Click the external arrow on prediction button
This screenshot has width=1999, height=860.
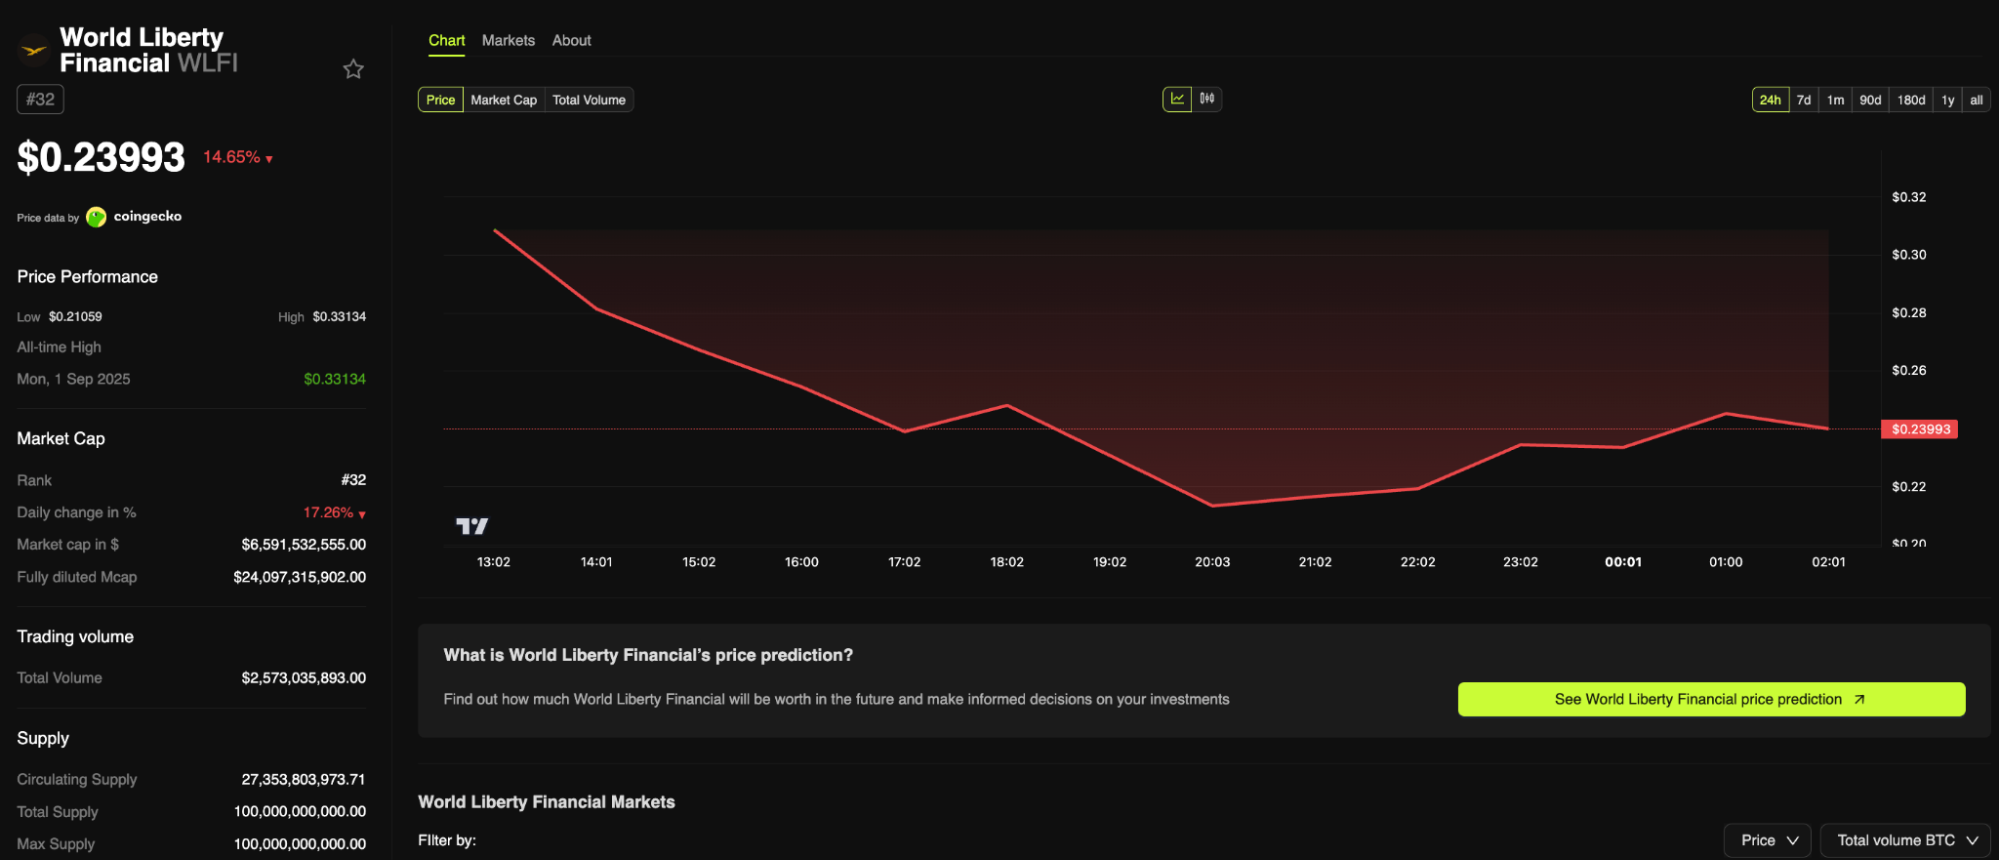pos(1859,699)
